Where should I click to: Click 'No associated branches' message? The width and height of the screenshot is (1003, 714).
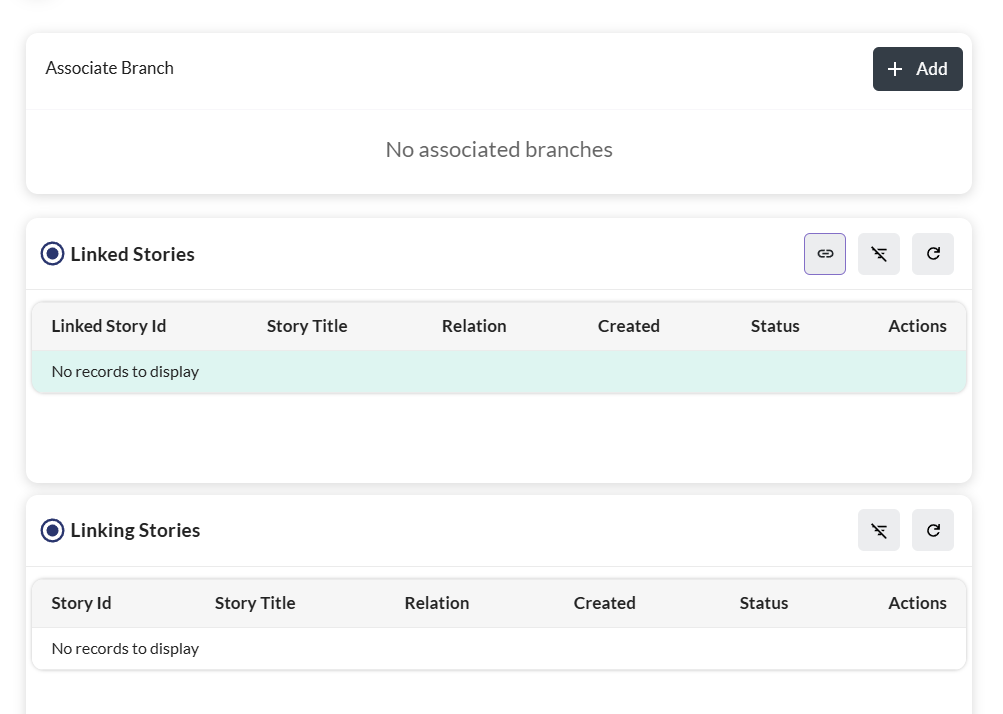(499, 150)
